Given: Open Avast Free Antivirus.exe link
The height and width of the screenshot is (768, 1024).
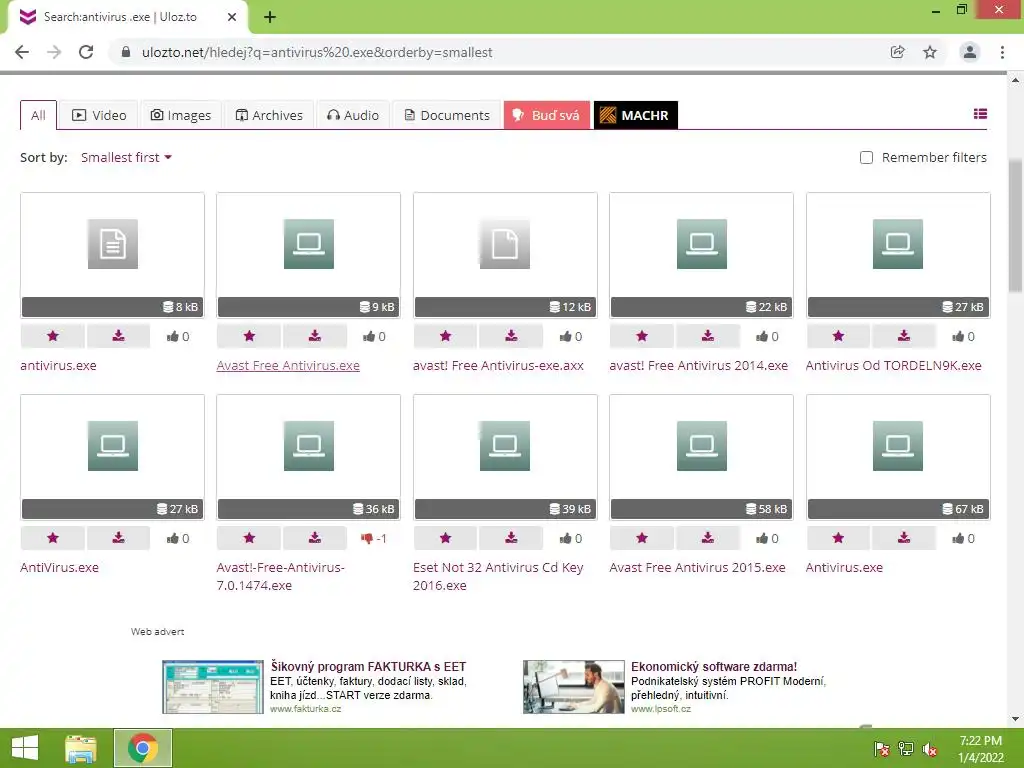Looking at the screenshot, I should [288, 365].
